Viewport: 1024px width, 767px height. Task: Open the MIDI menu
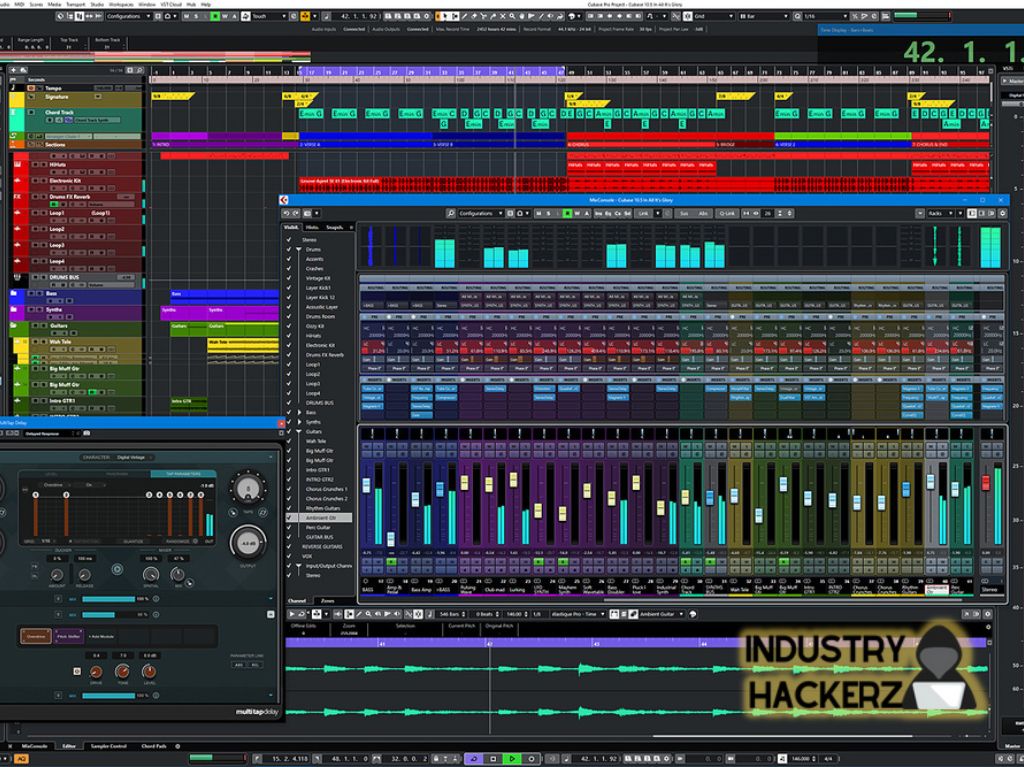point(20,4)
